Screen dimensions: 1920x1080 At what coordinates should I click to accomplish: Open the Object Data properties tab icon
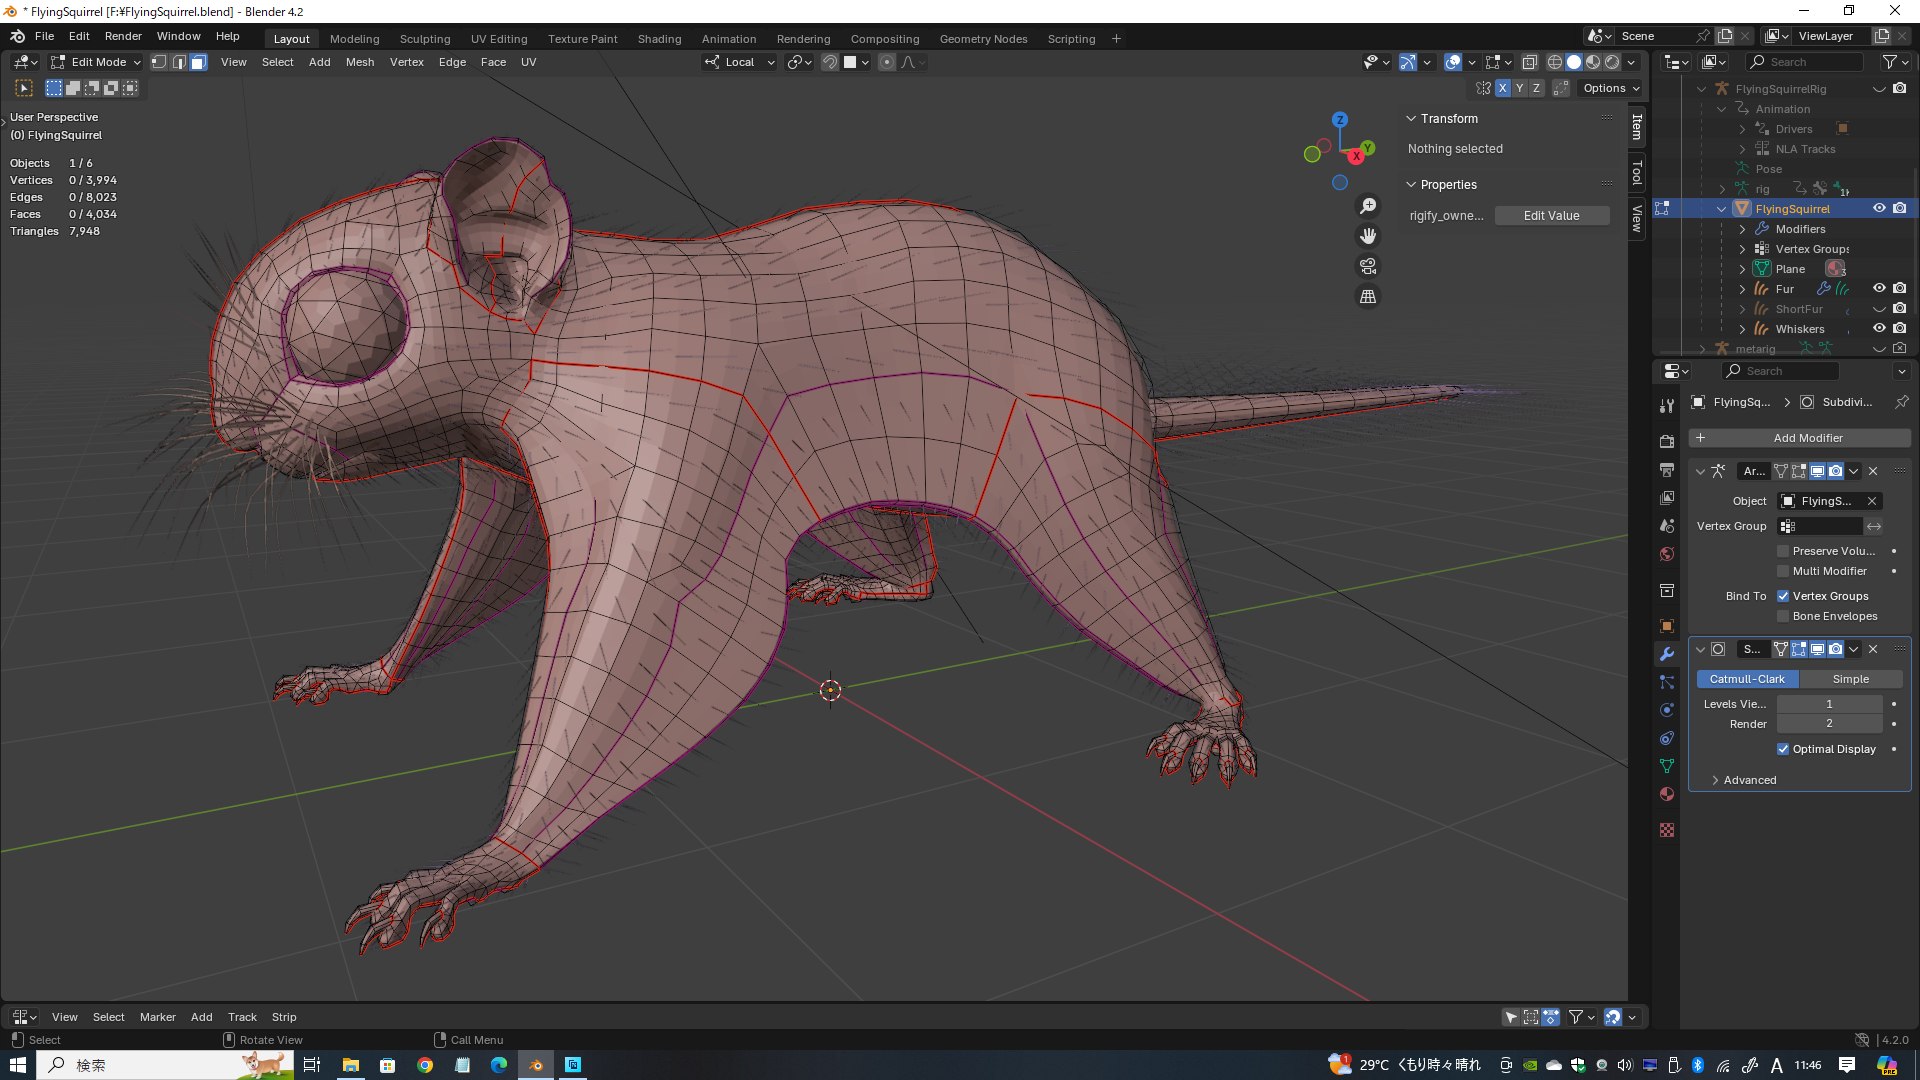(1666, 766)
